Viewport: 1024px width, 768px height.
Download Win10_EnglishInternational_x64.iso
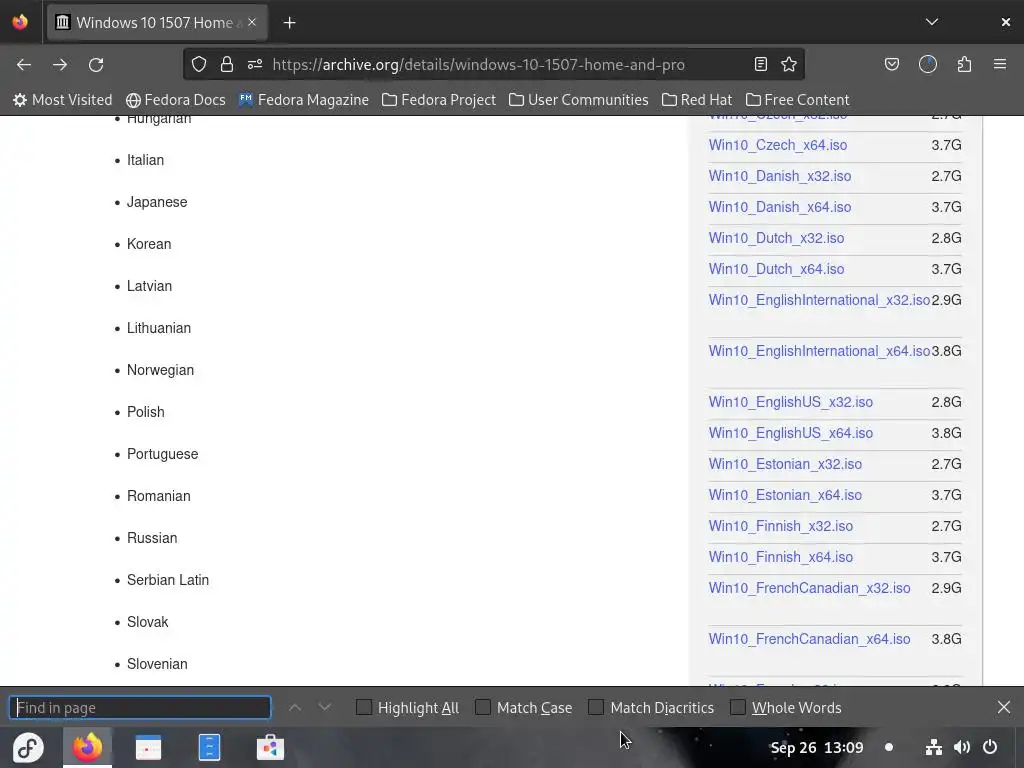[820, 351]
